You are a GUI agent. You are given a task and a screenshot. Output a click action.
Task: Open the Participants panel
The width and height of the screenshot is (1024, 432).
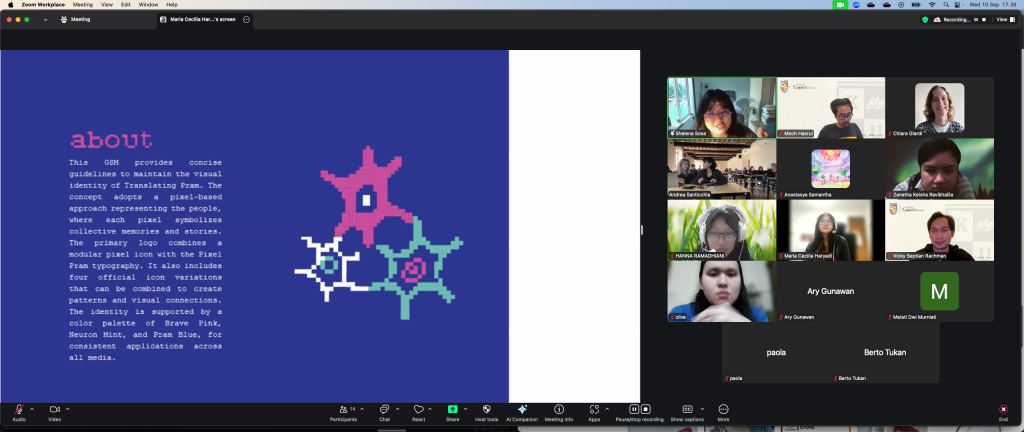pyautogui.click(x=346, y=410)
